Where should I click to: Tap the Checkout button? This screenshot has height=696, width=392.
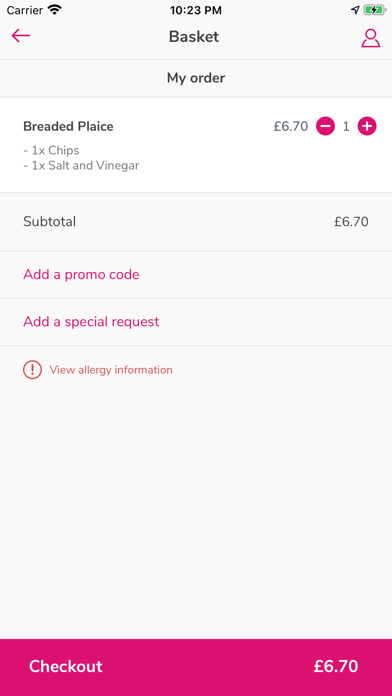[x=196, y=667]
